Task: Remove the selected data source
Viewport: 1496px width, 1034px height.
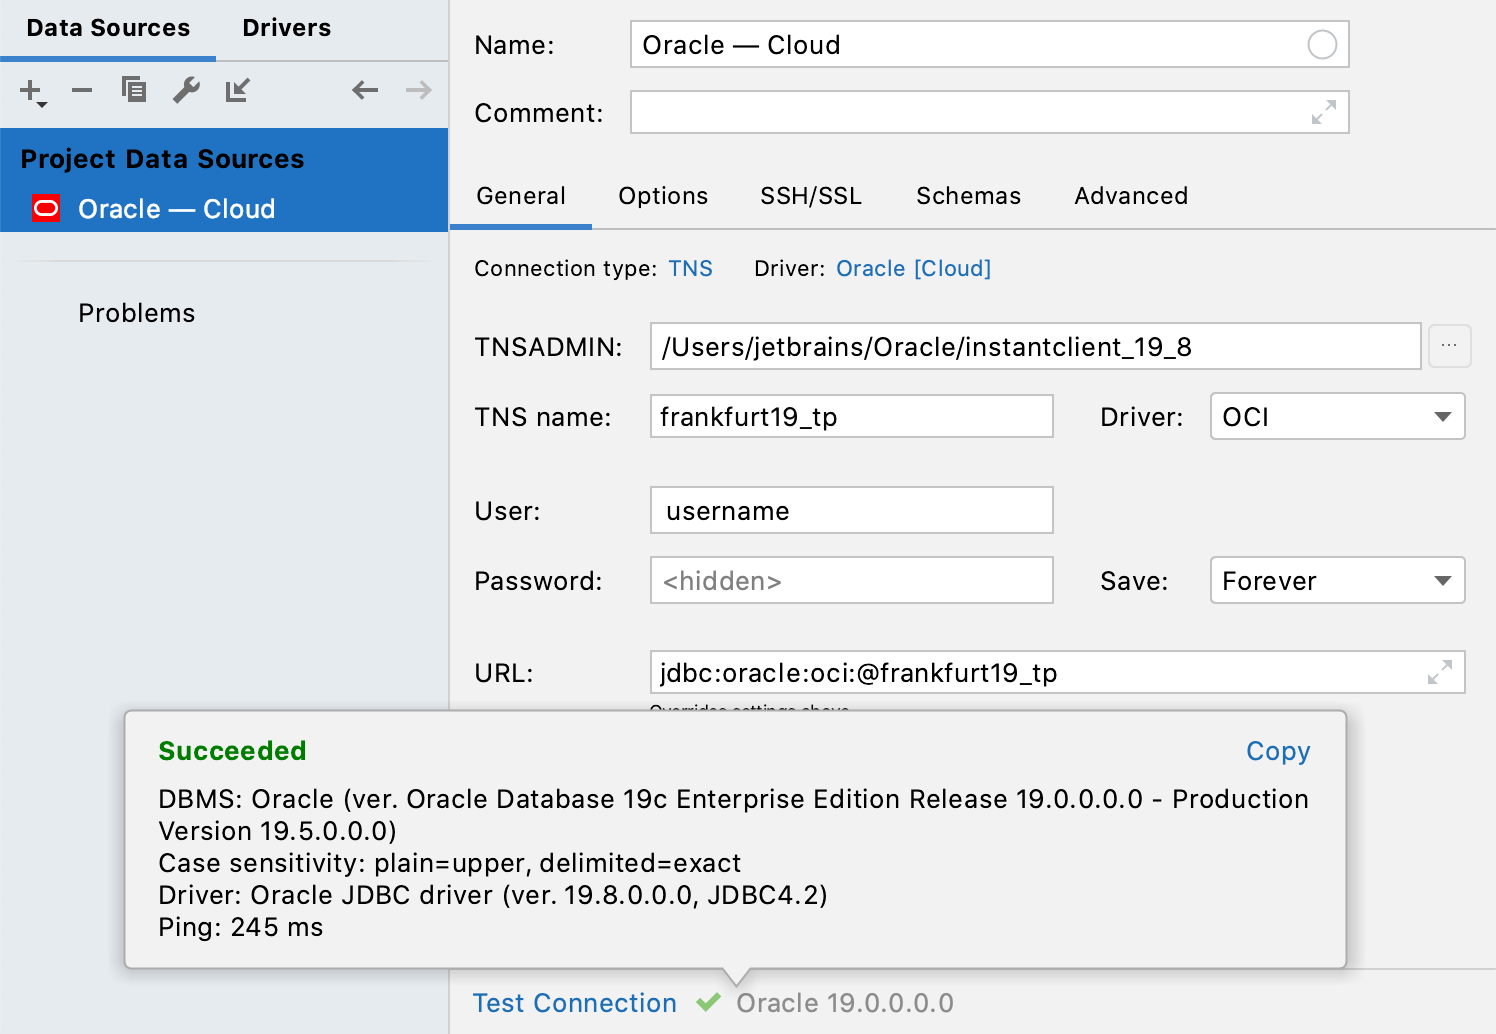Action: coord(82,90)
